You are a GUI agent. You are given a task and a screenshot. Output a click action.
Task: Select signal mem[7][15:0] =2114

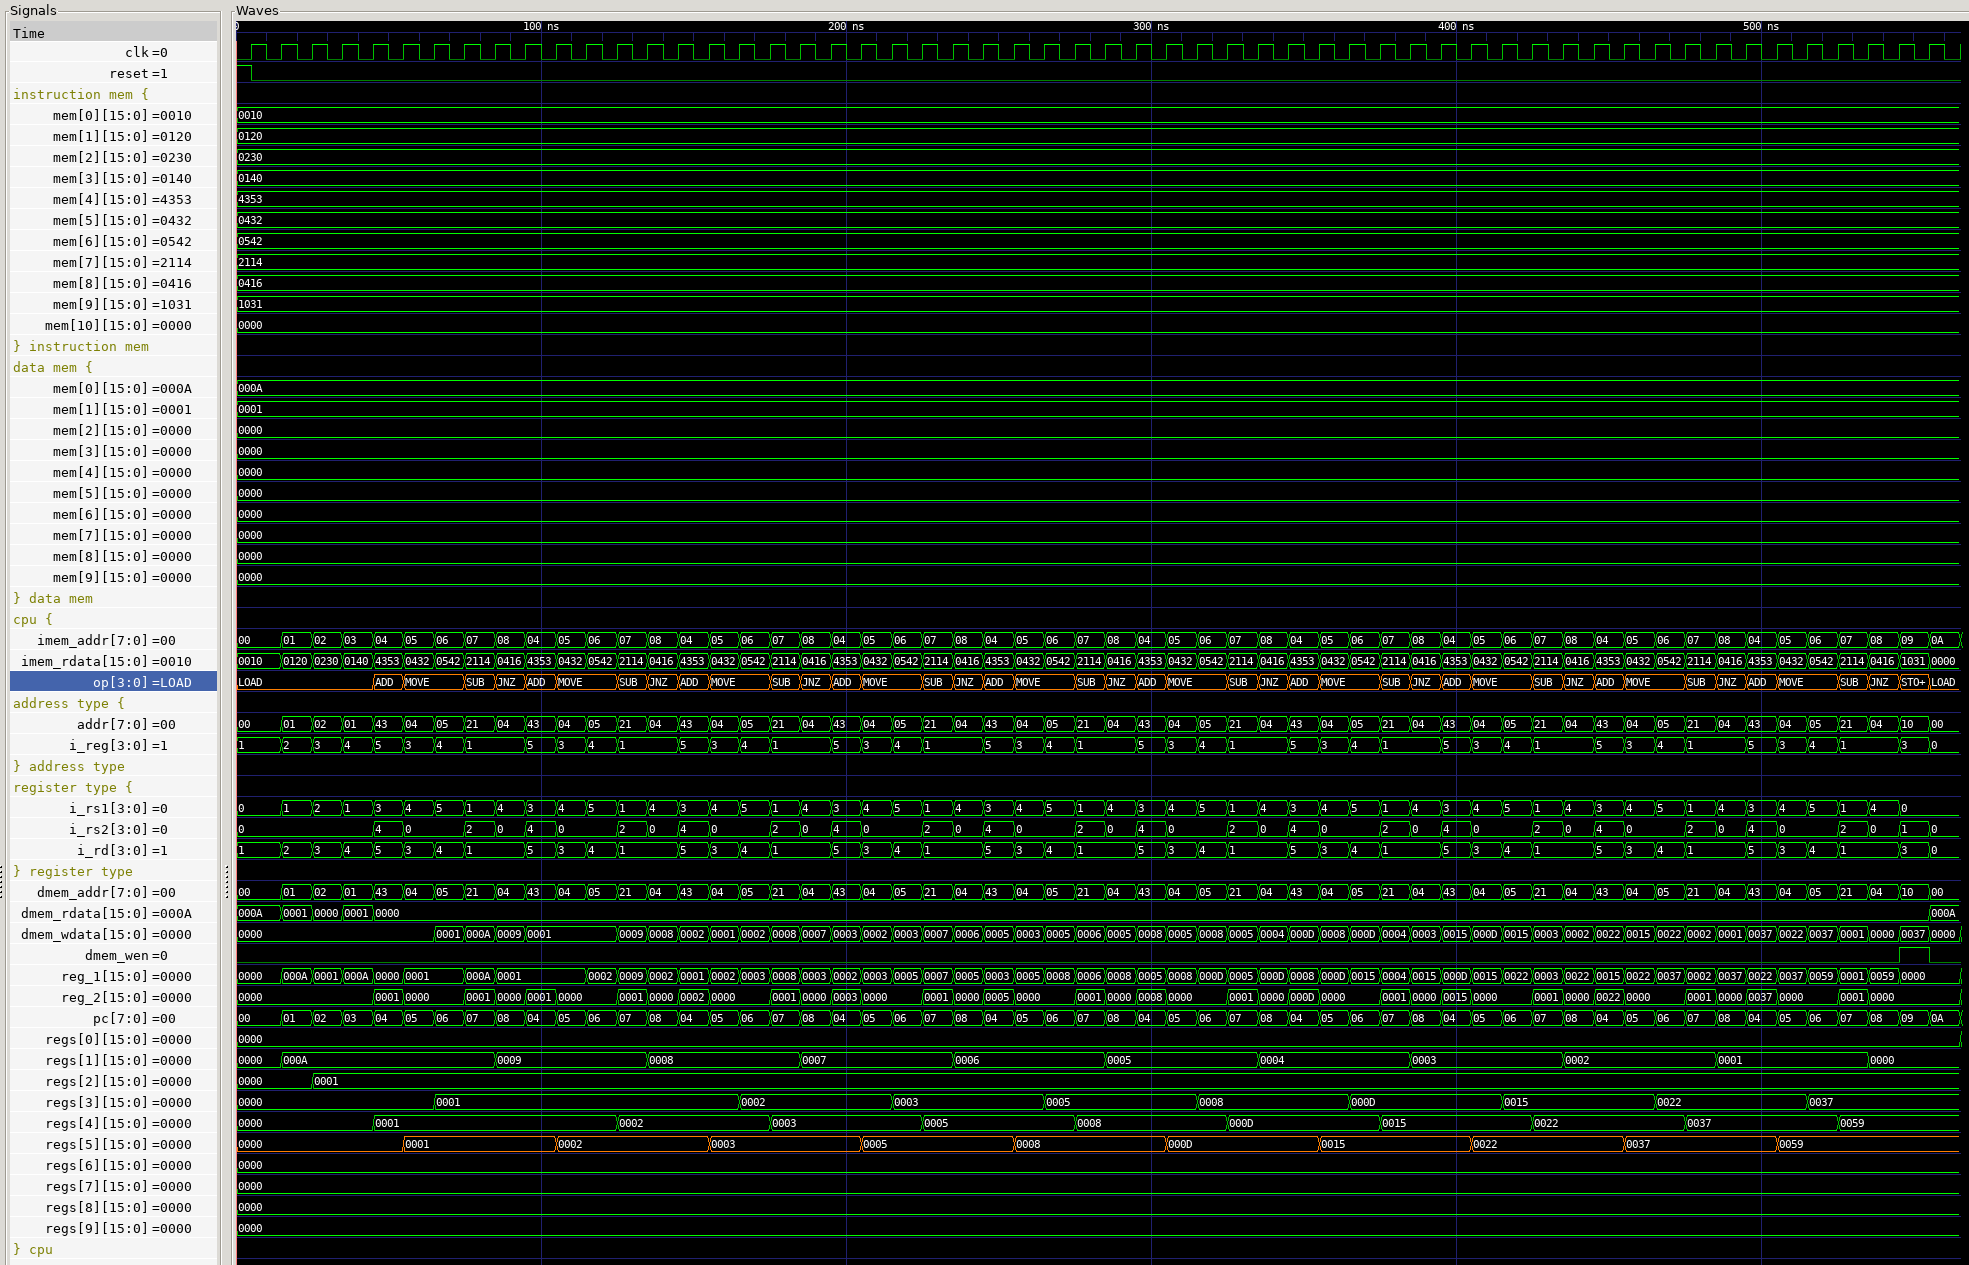click(113, 262)
